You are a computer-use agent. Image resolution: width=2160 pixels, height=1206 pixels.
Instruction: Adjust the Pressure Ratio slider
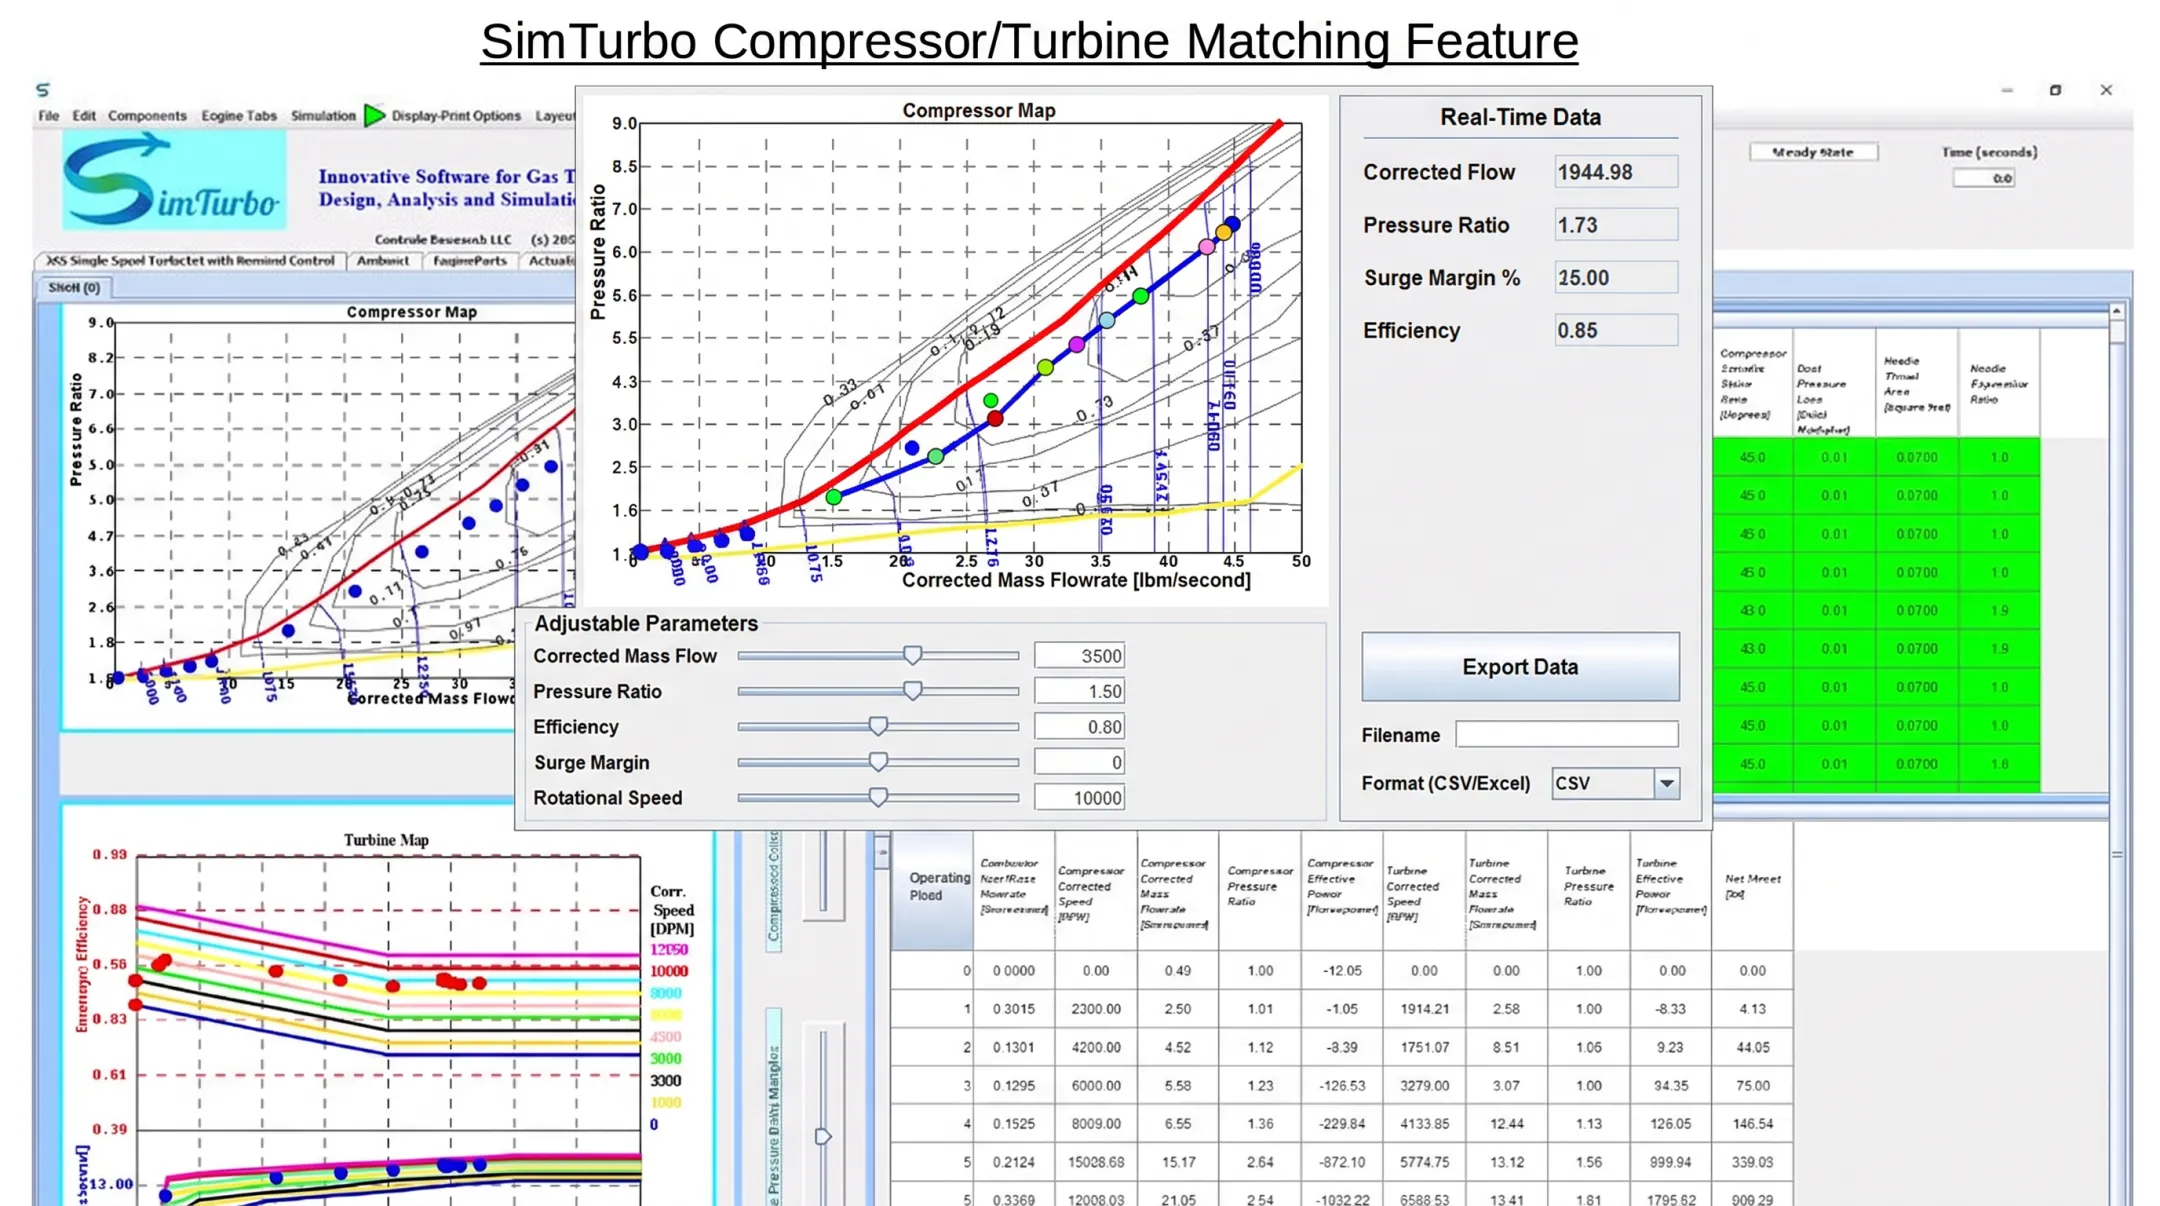click(x=912, y=691)
